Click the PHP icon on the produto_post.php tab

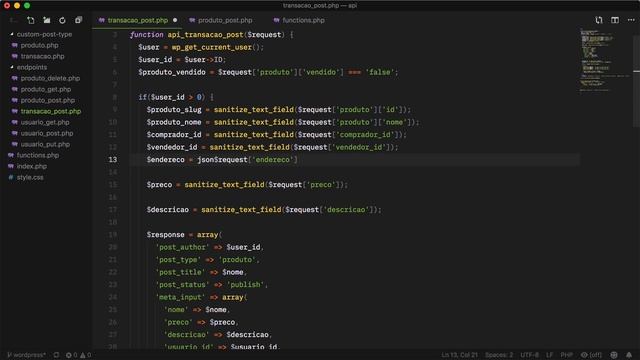[192, 20]
